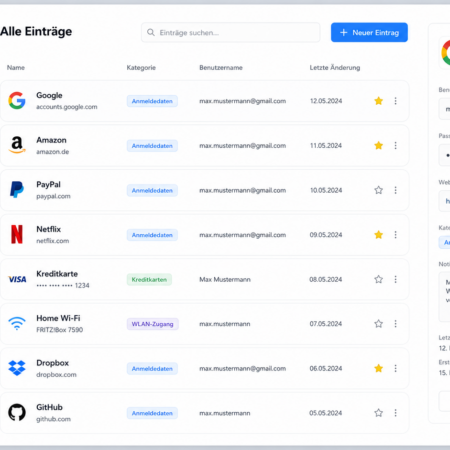Click the date 09.05.2024

click(326, 235)
